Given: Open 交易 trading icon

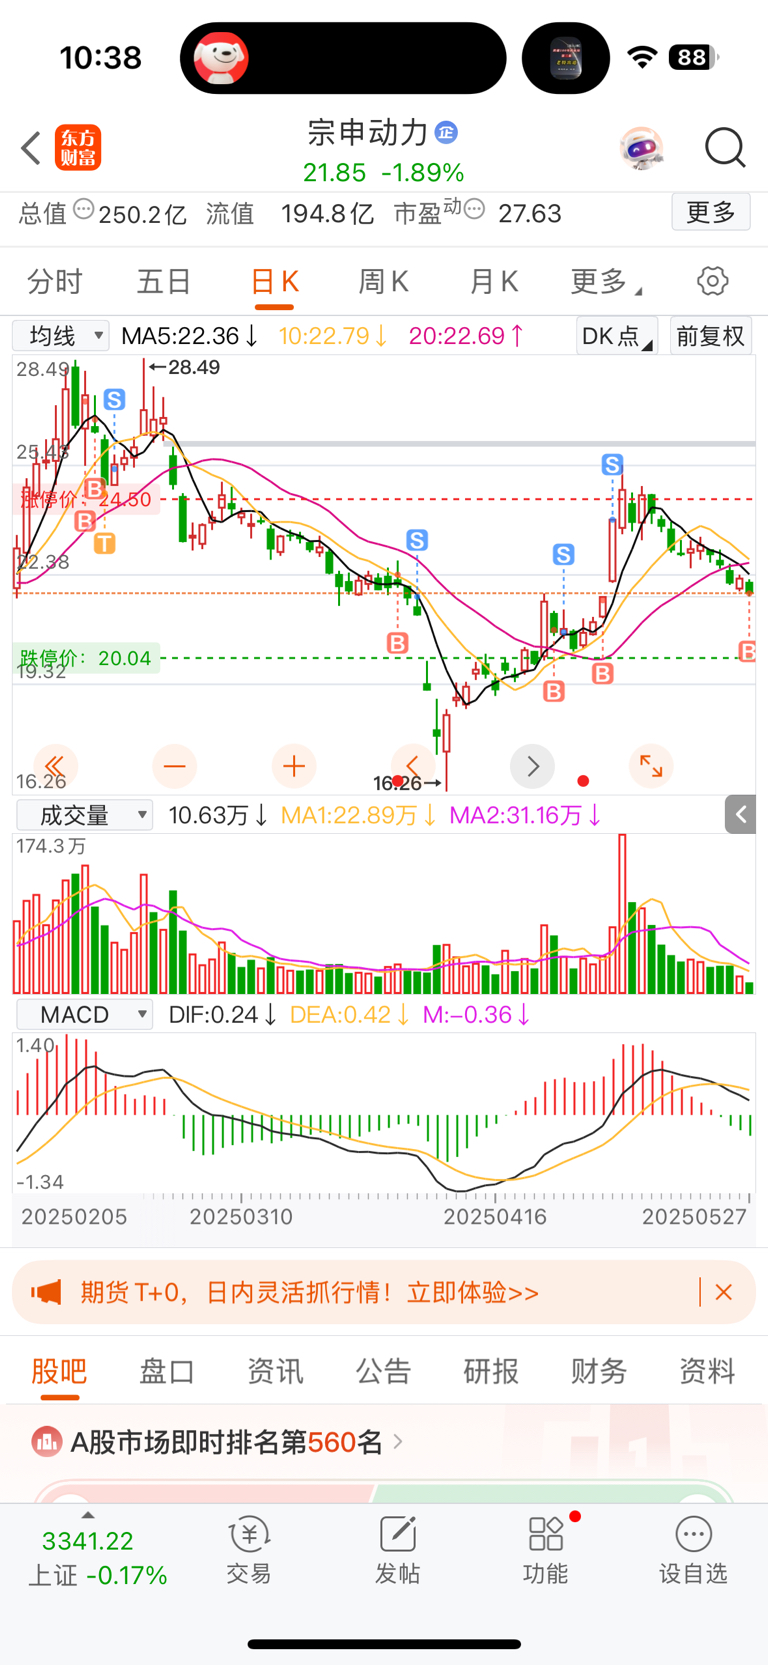Looking at the screenshot, I should [249, 1551].
